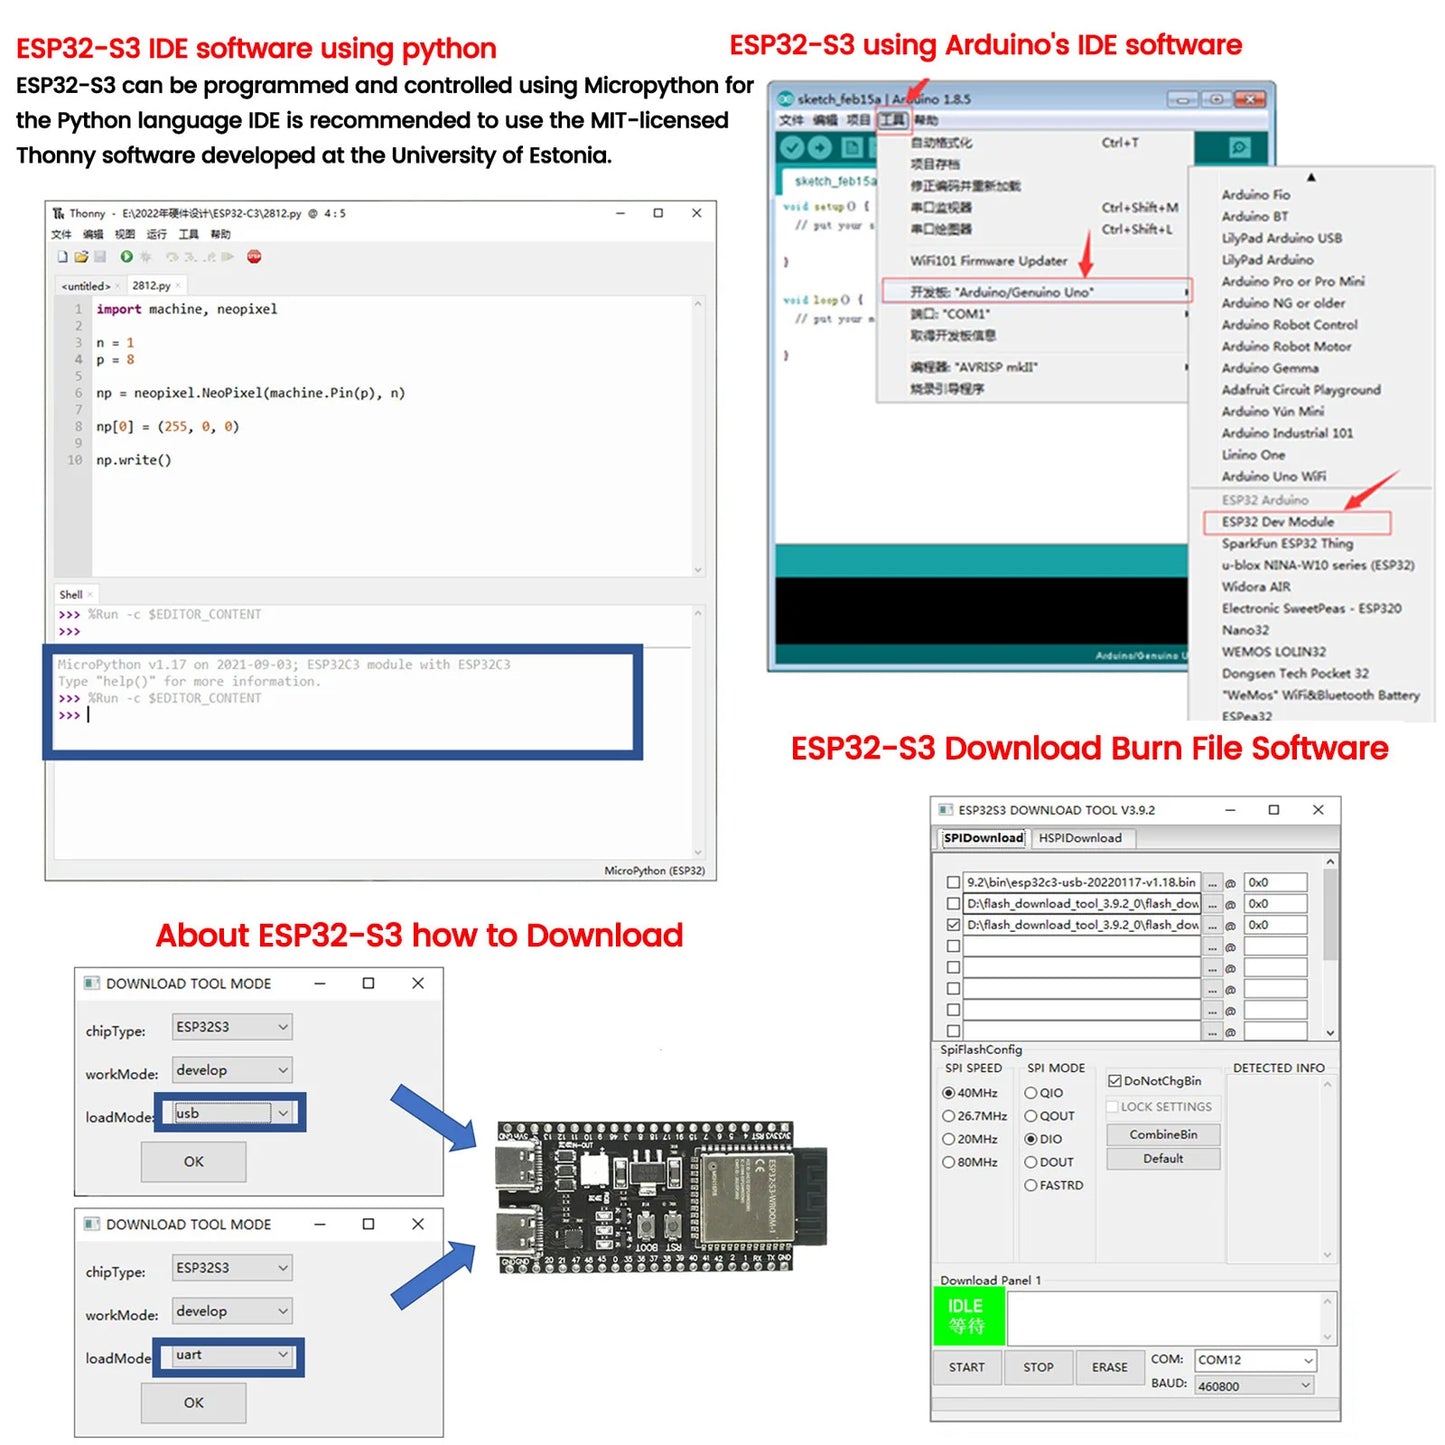Open a file using Thonny's folder icon
The width and height of the screenshot is (1445, 1445).
82,256
